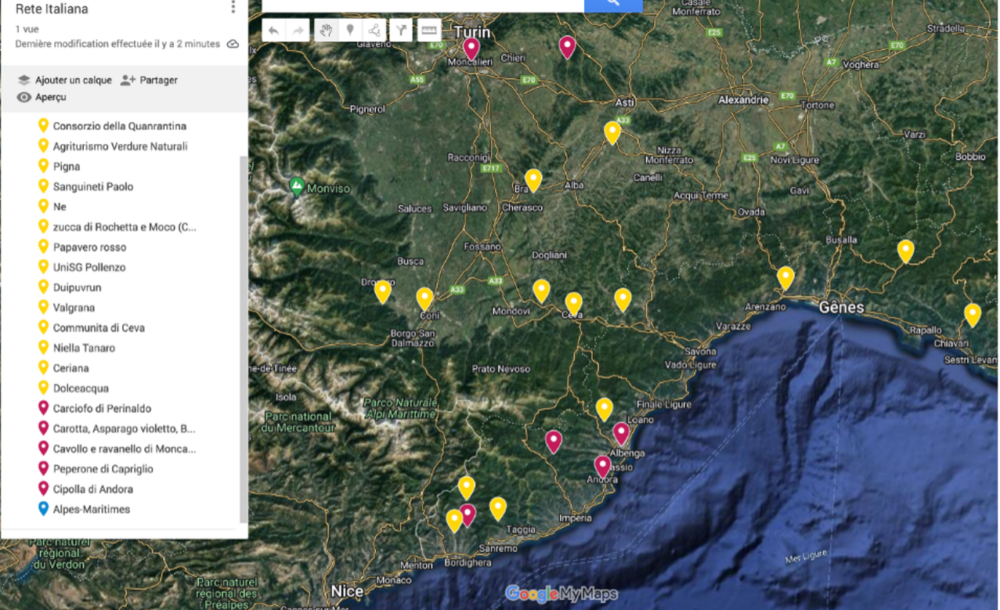Select Carotta, Asparago violetto list entry
Image resolution: width=1000 pixels, height=610 pixels.
tap(124, 429)
